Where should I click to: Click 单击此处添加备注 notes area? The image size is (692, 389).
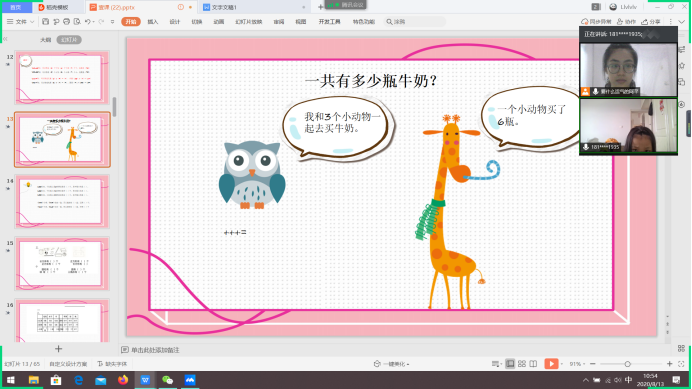155,350
